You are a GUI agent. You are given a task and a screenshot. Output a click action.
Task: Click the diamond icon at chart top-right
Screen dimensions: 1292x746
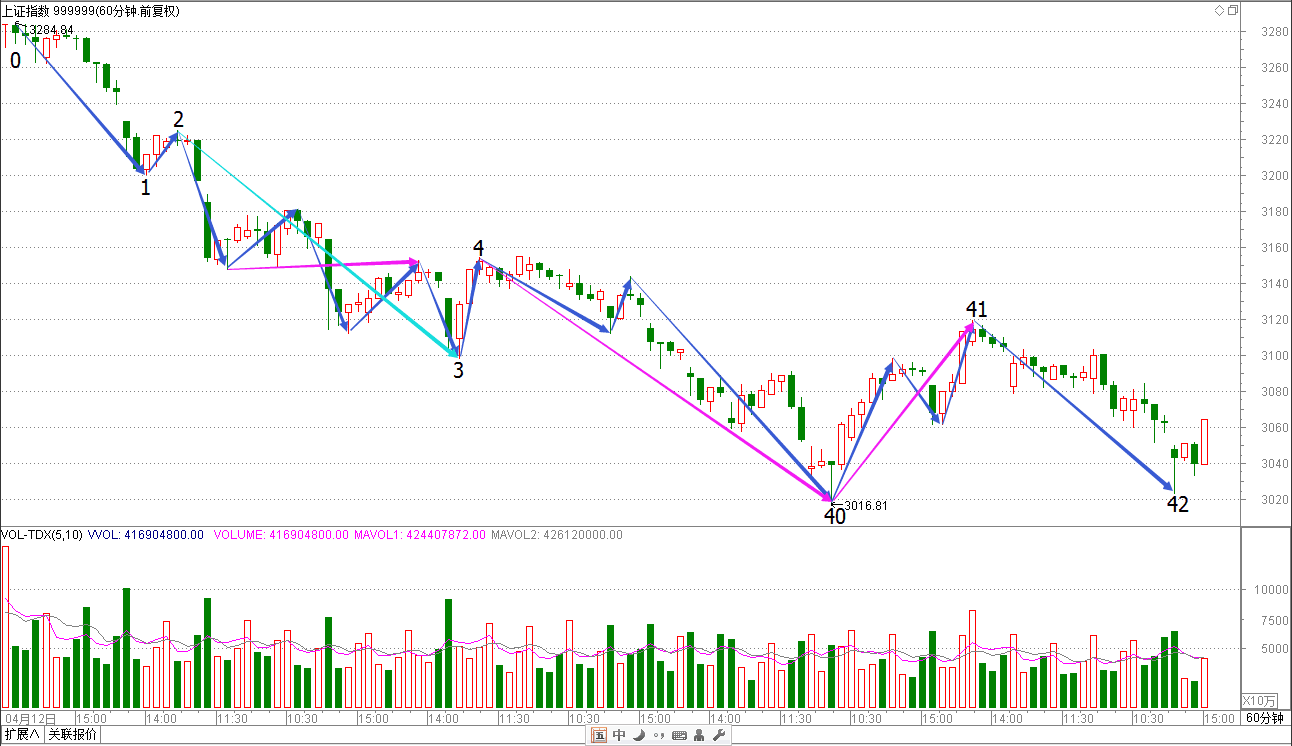click(1219, 10)
